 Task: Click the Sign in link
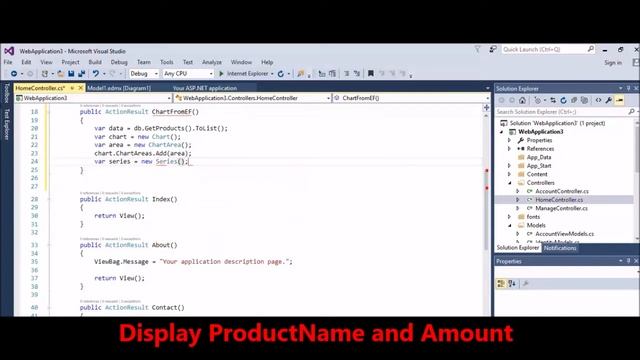pyautogui.click(x=613, y=62)
